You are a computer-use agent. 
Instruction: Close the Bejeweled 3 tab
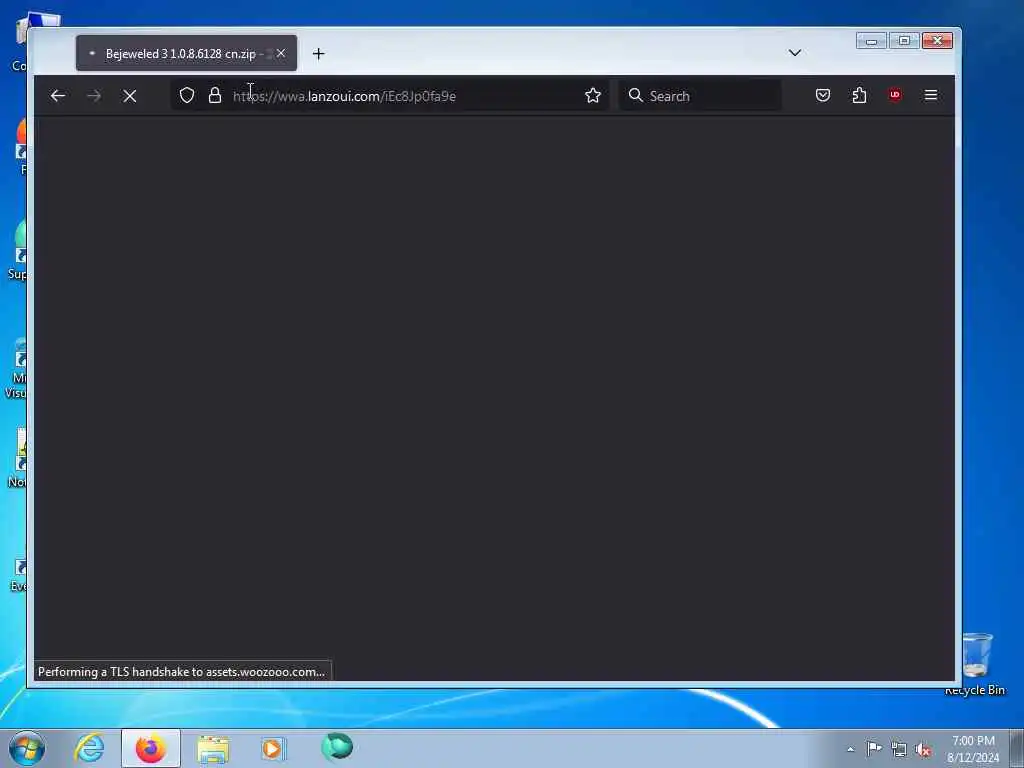click(x=281, y=53)
